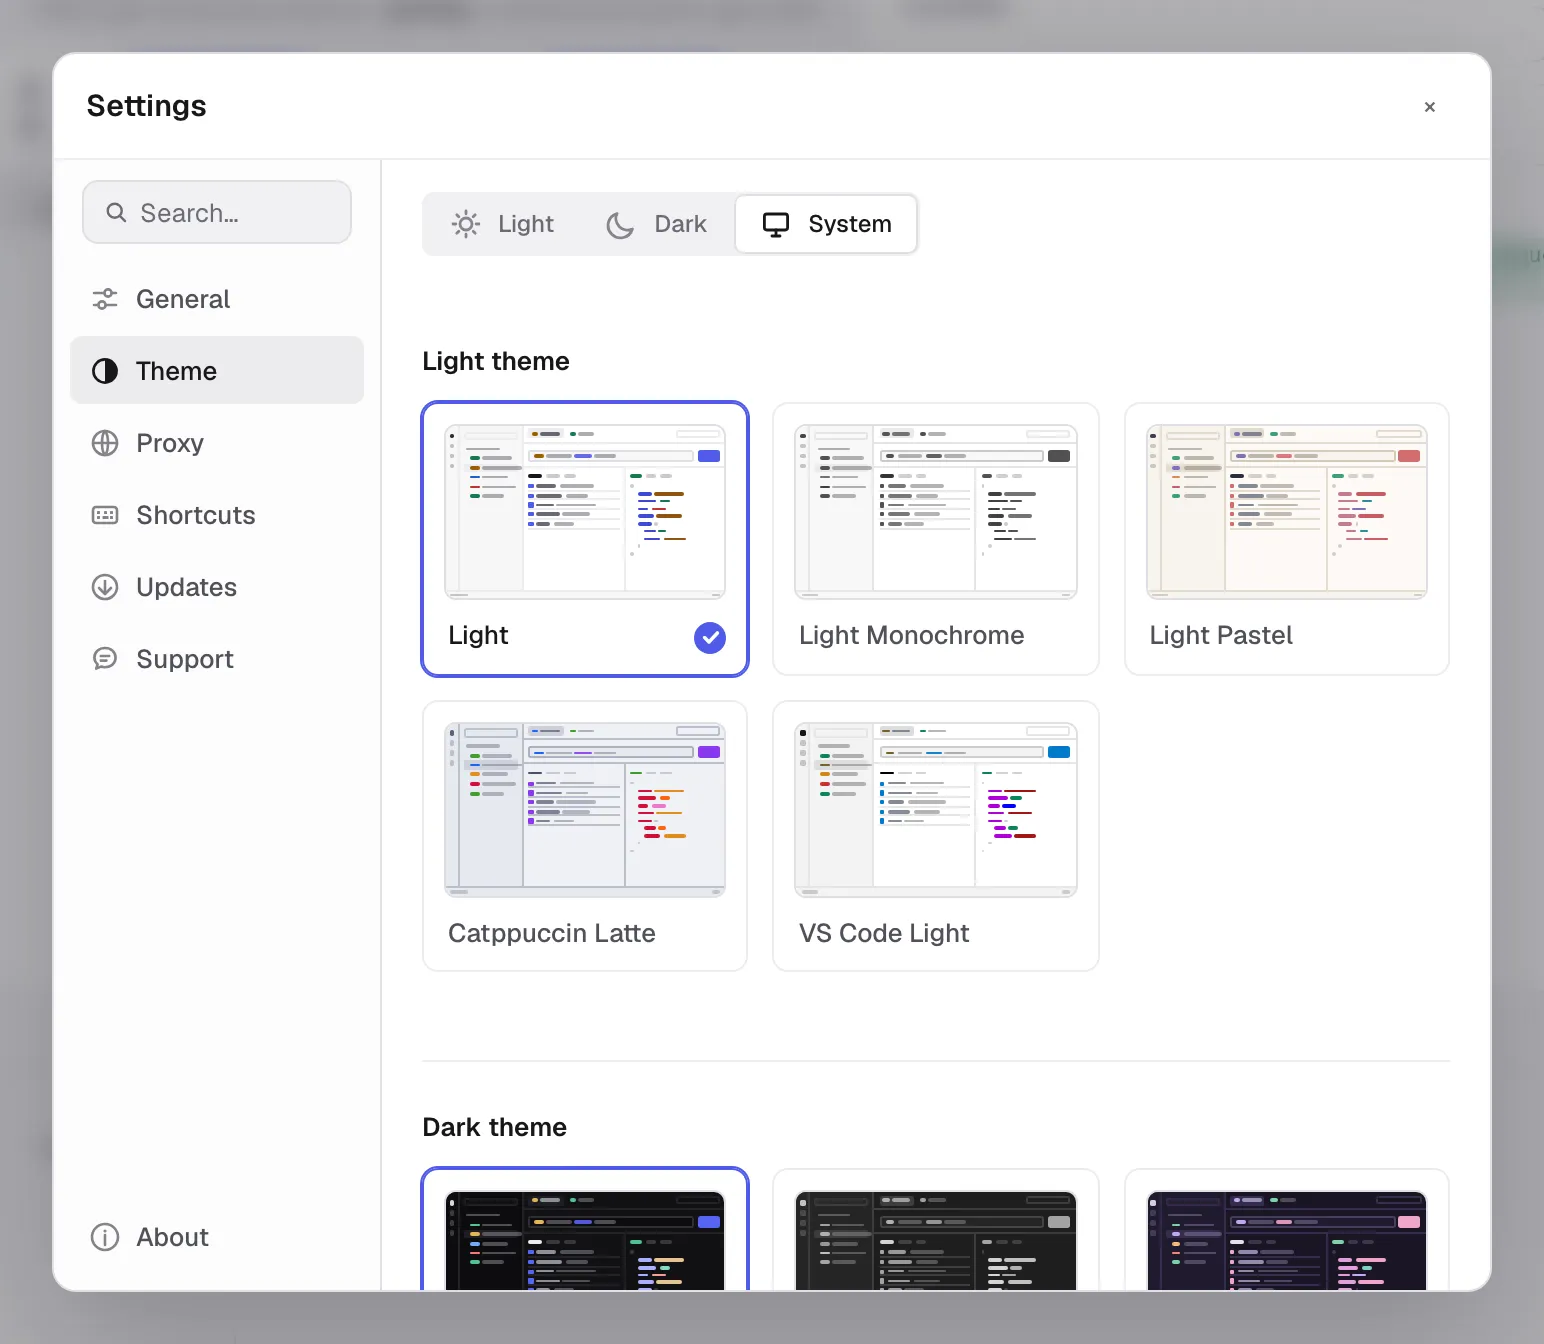Open the Shortcuts settings section
Image resolution: width=1544 pixels, height=1344 pixels.
click(x=217, y=515)
